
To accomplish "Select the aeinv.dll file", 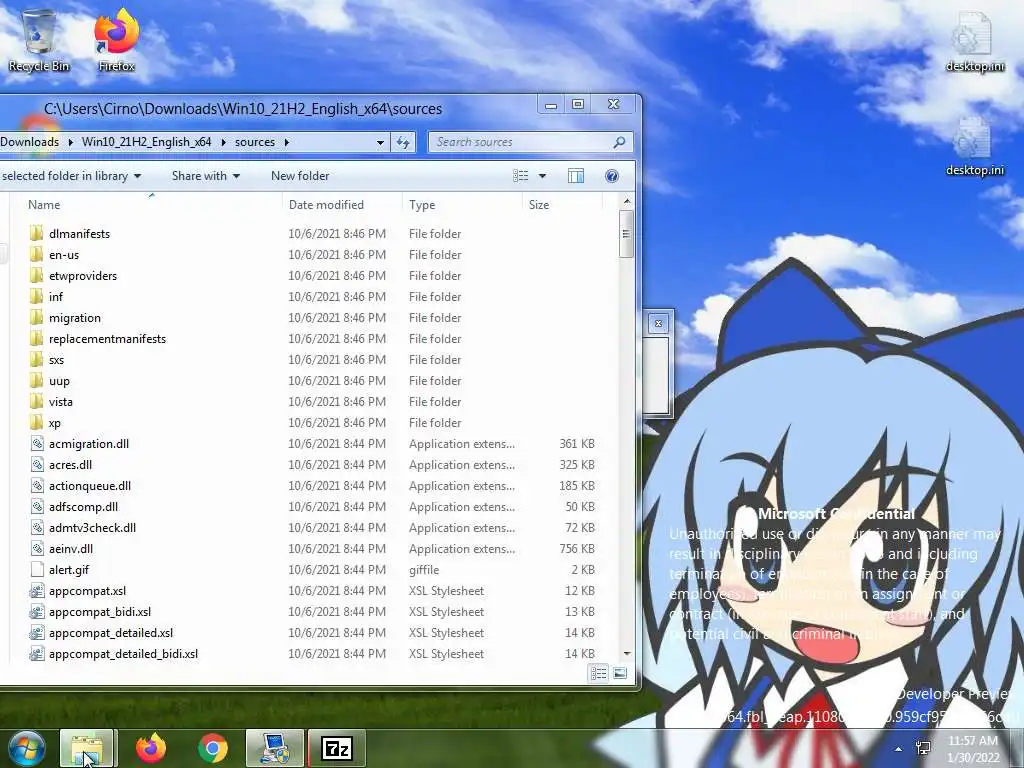I will (x=312, y=549).
